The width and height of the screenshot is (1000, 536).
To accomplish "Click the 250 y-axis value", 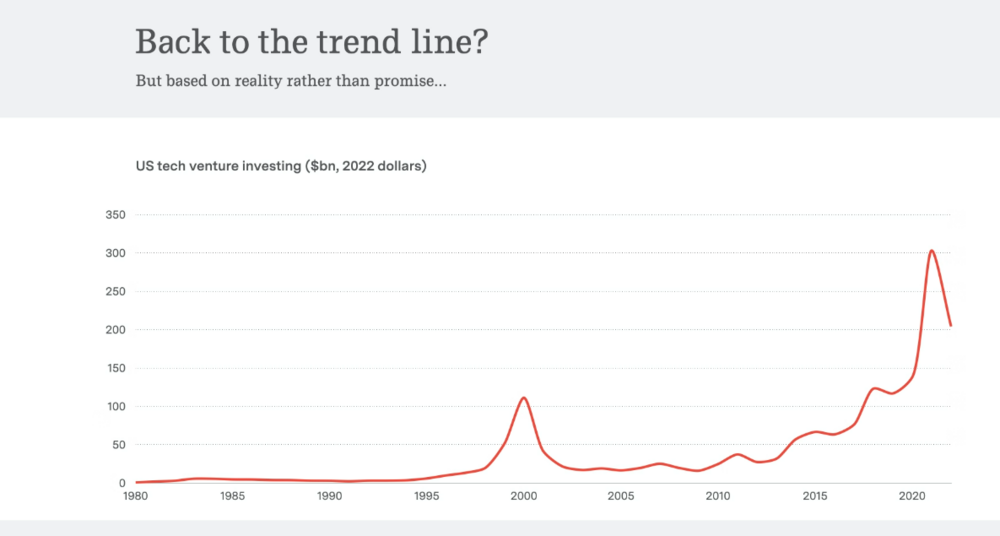I will tap(113, 292).
